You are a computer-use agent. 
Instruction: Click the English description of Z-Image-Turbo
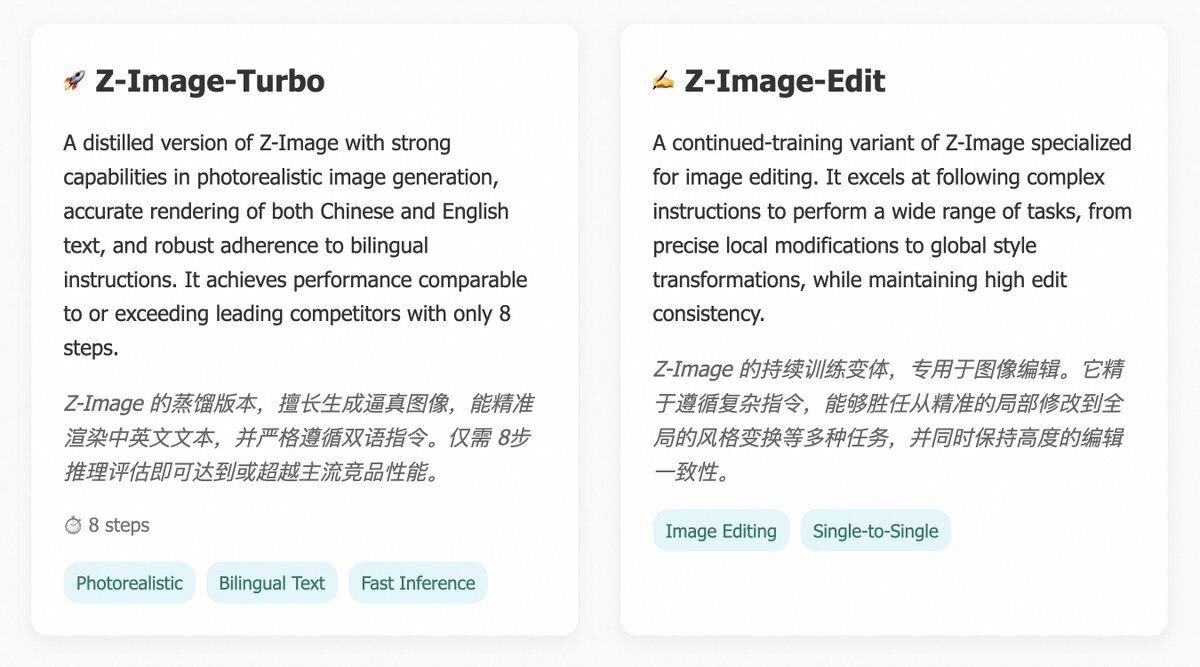click(x=295, y=245)
